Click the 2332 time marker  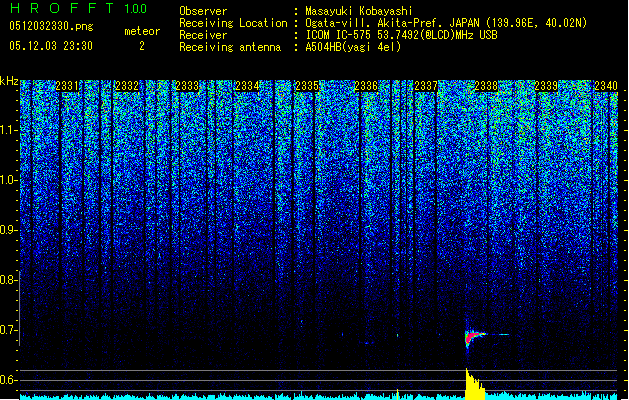pos(127,86)
